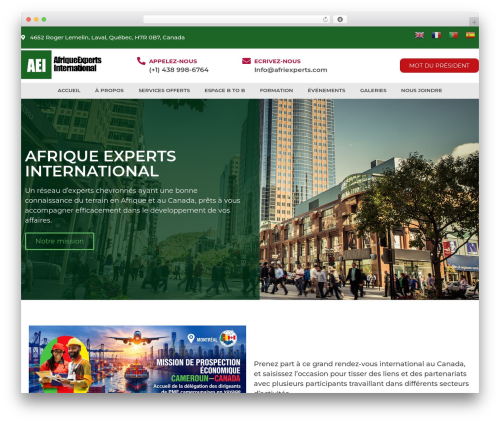Screen dimensions: 500x423
Task: Open a new tab with the plus button
Action: pos(474,22)
